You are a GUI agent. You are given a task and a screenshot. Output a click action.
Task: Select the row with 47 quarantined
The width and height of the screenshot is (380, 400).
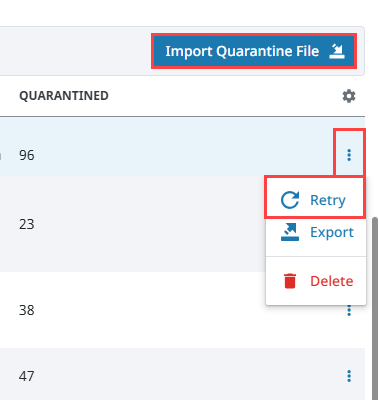pos(182,376)
